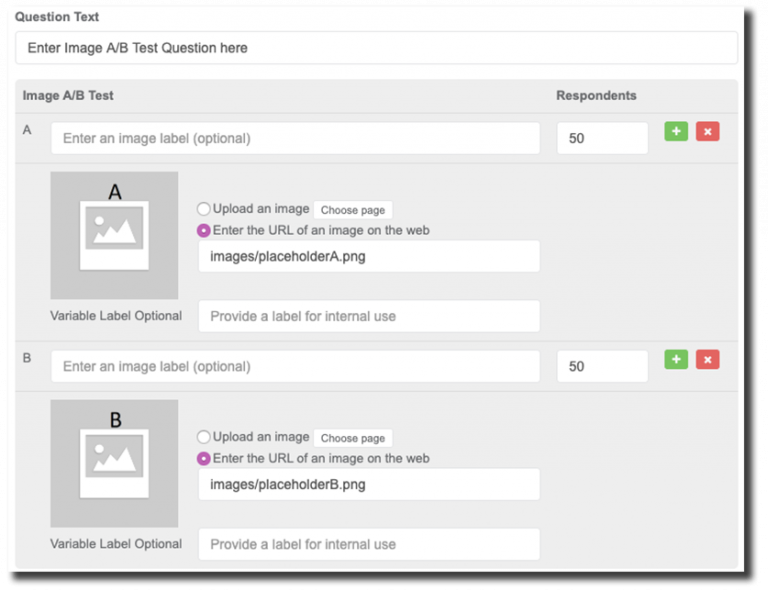Viewport: 768px width, 591px height.
Task: Click the respondents count field for B
Action: point(602,366)
